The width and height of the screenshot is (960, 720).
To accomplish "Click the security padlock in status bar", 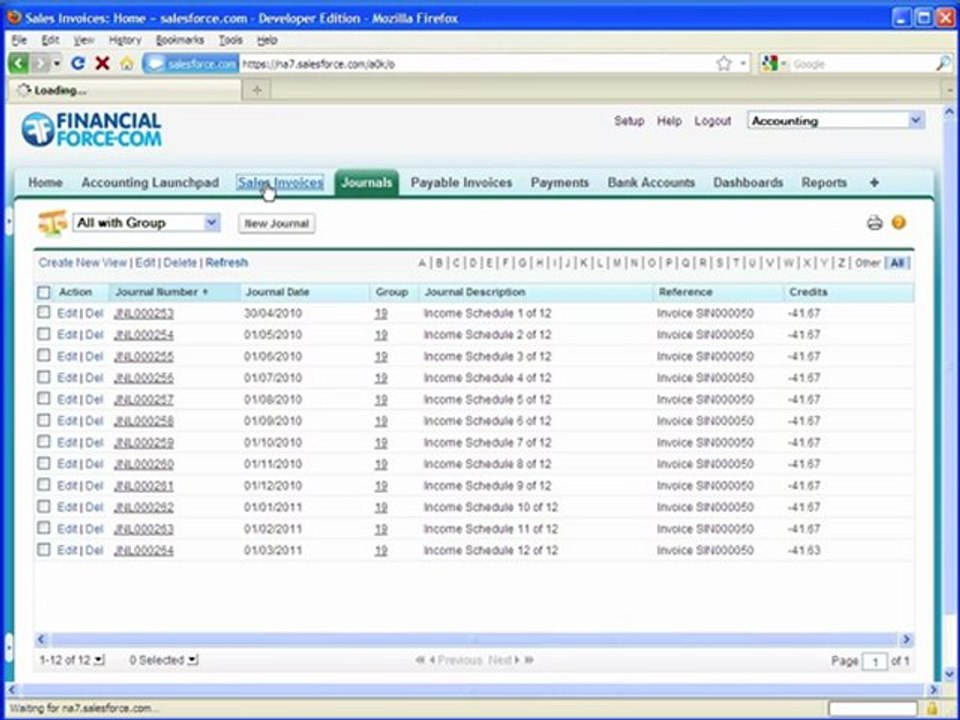I will click(932, 708).
